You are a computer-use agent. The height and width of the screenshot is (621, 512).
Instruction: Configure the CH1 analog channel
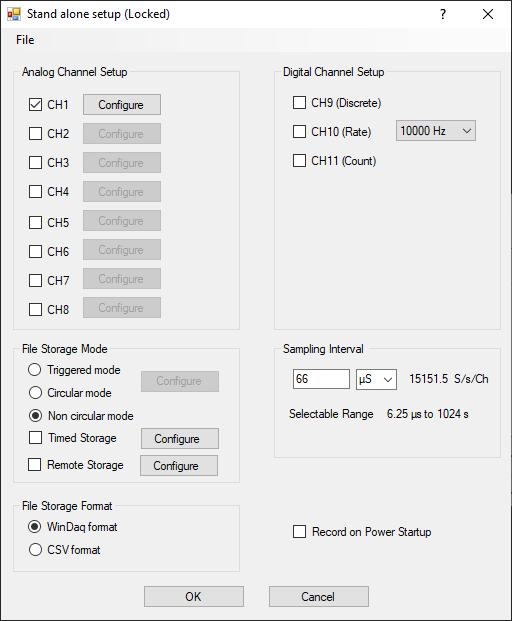[x=122, y=105]
